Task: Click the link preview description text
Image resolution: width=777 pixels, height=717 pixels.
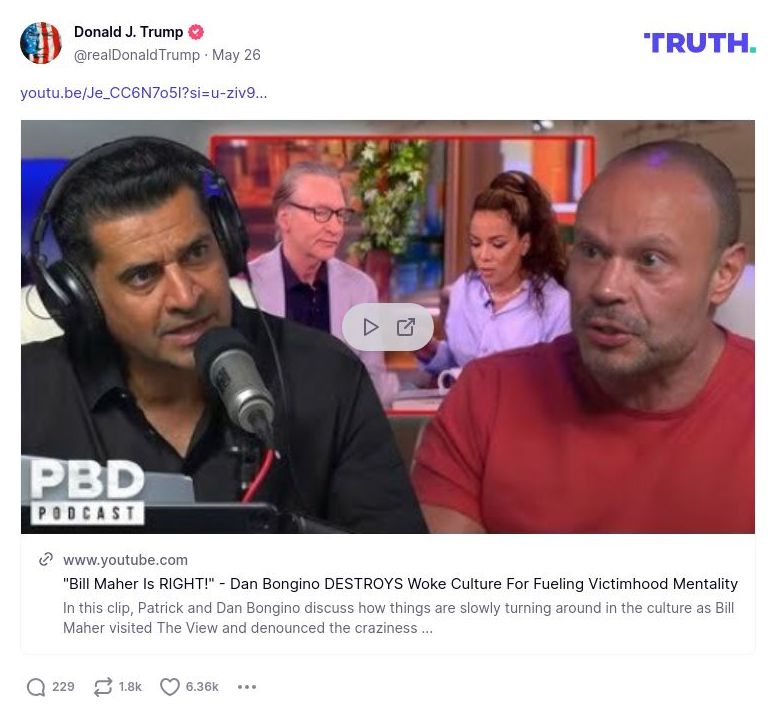Action: coord(398,618)
